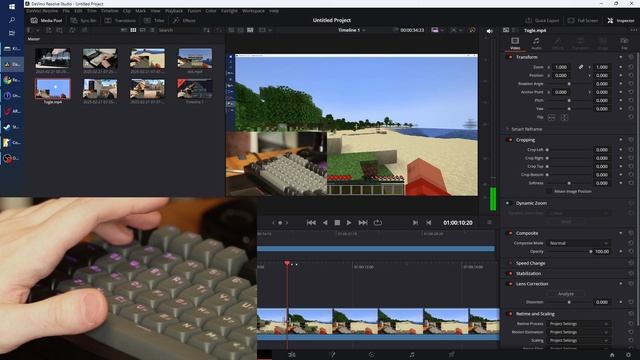This screenshot has height=360, width=640.
Task: Toggle the Stabilization section switch
Action: point(510,274)
